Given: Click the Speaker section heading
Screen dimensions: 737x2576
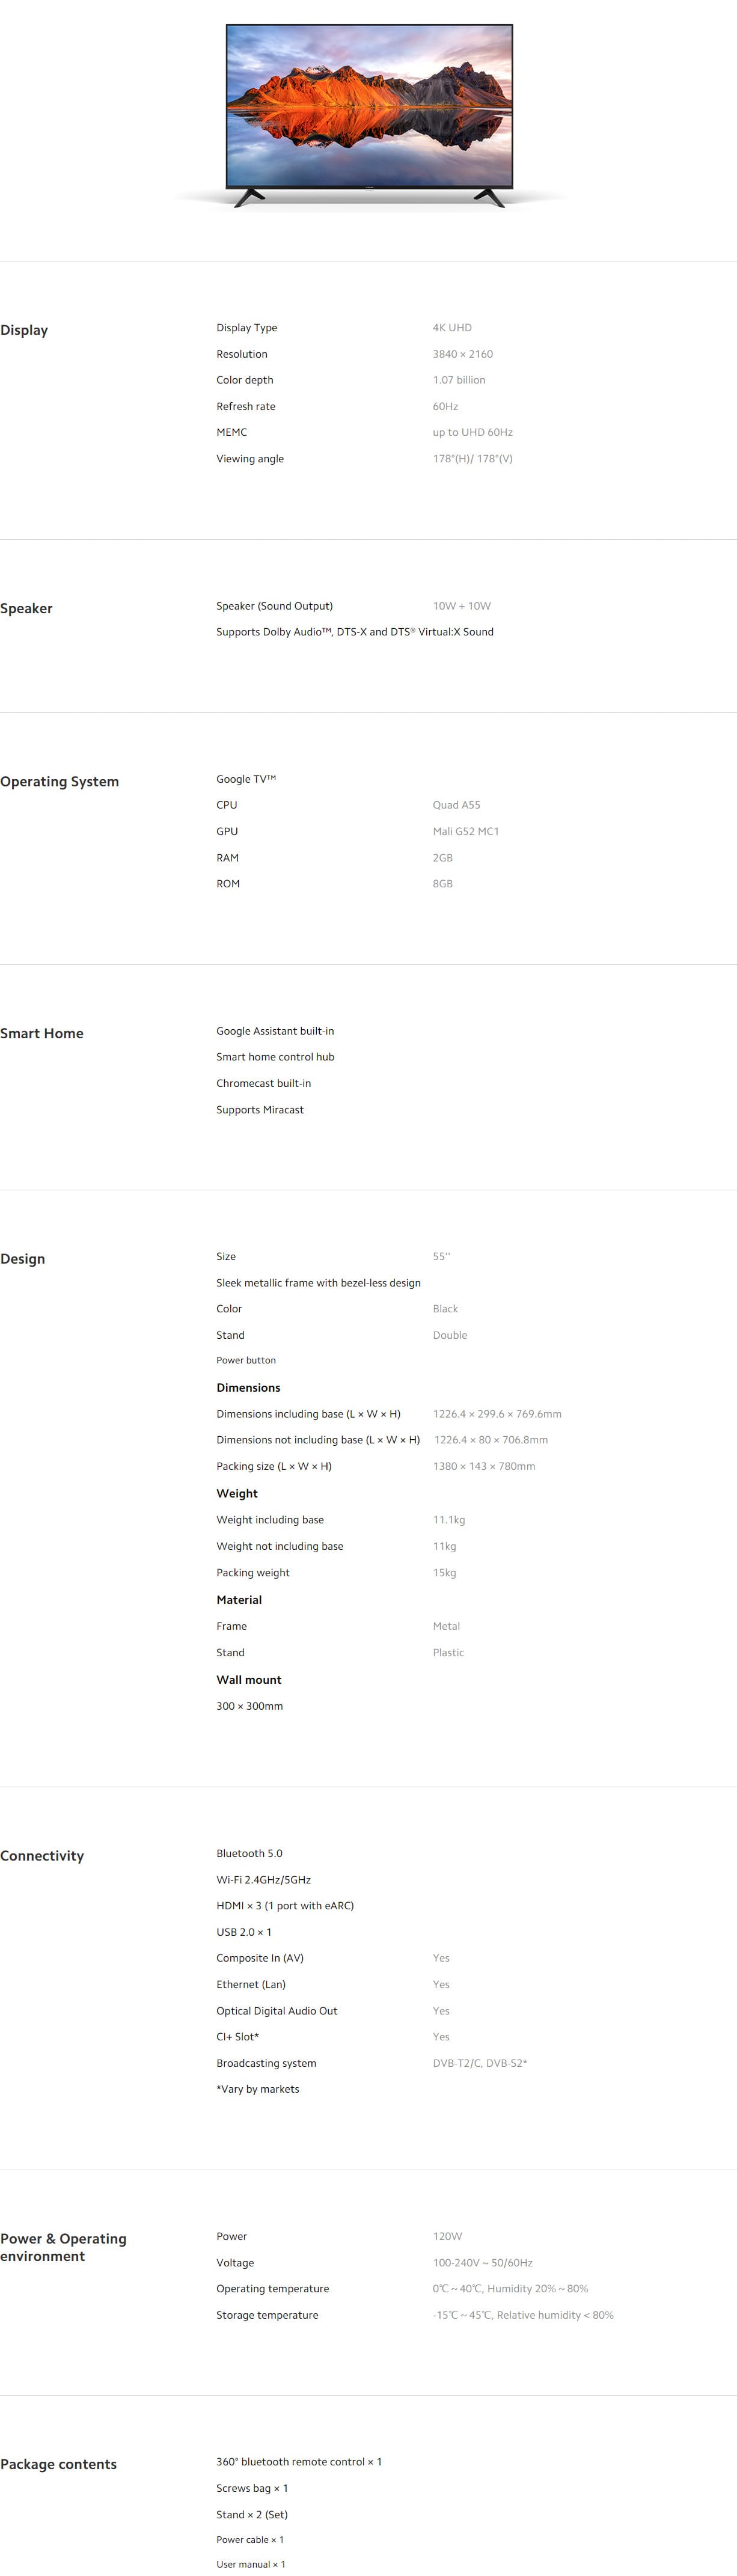Looking at the screenshot, I should click(26, 608).
